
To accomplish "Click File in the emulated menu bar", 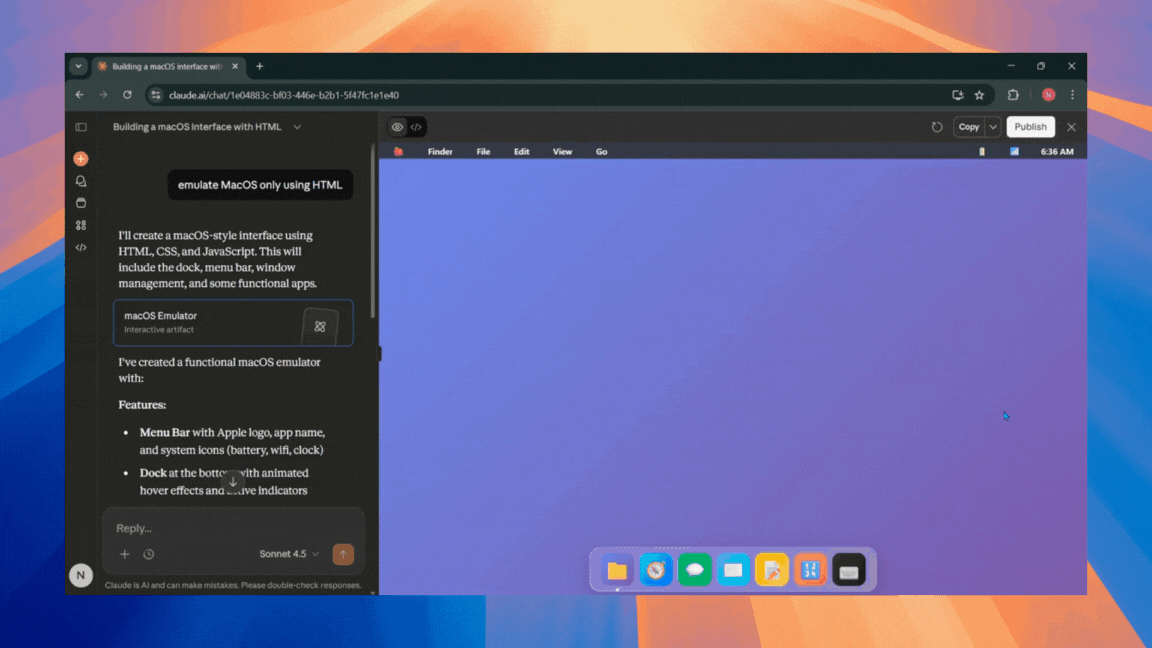I will click(x=483, y=151).
